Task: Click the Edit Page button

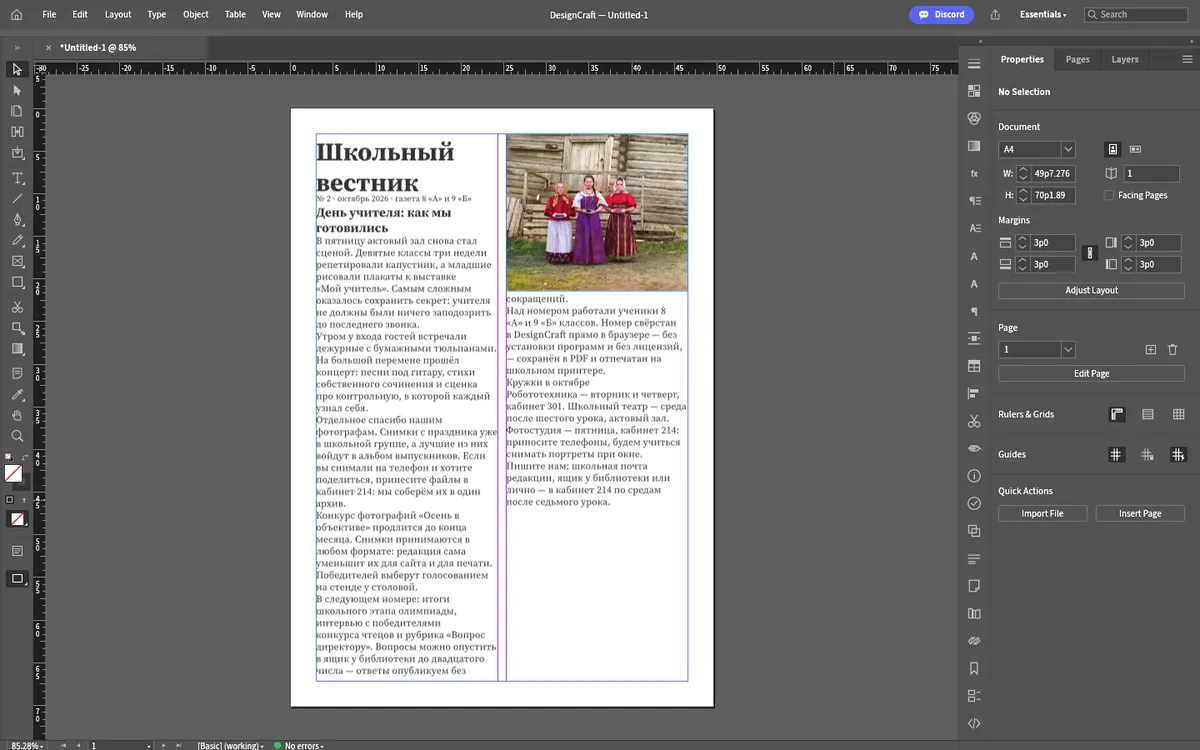Action: (x=1091, y=373)
